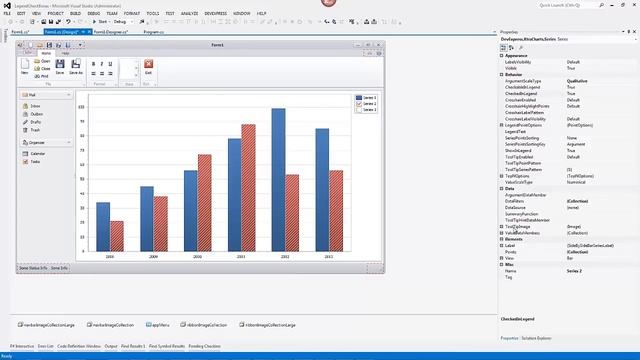Select the Help ribbon tab in Form1
This screenshot has width=640, height=360.
click(x=65, y=53)
